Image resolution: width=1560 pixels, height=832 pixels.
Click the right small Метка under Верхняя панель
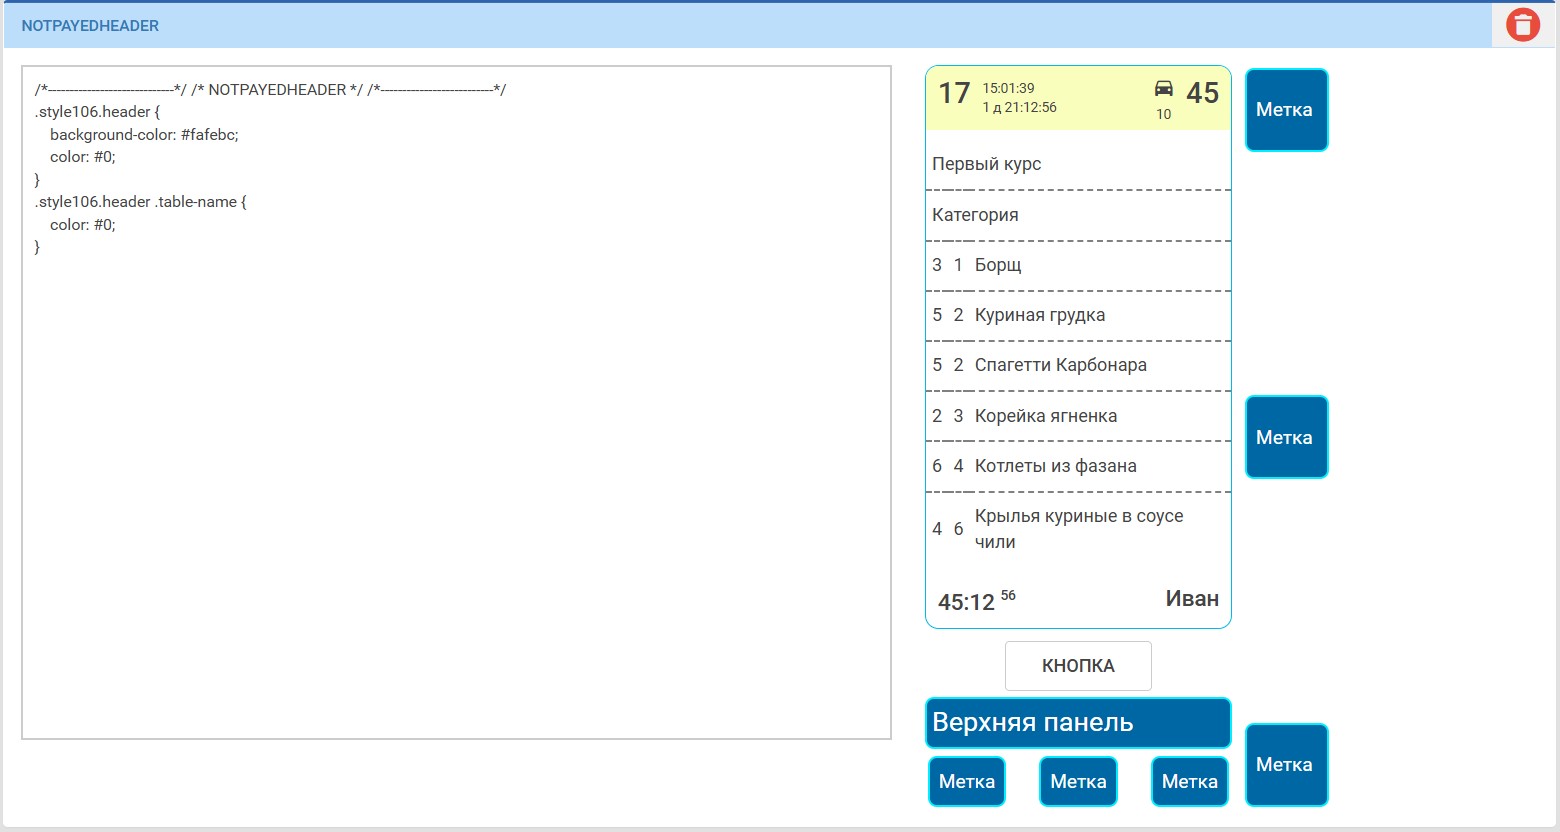(1189, 781)
